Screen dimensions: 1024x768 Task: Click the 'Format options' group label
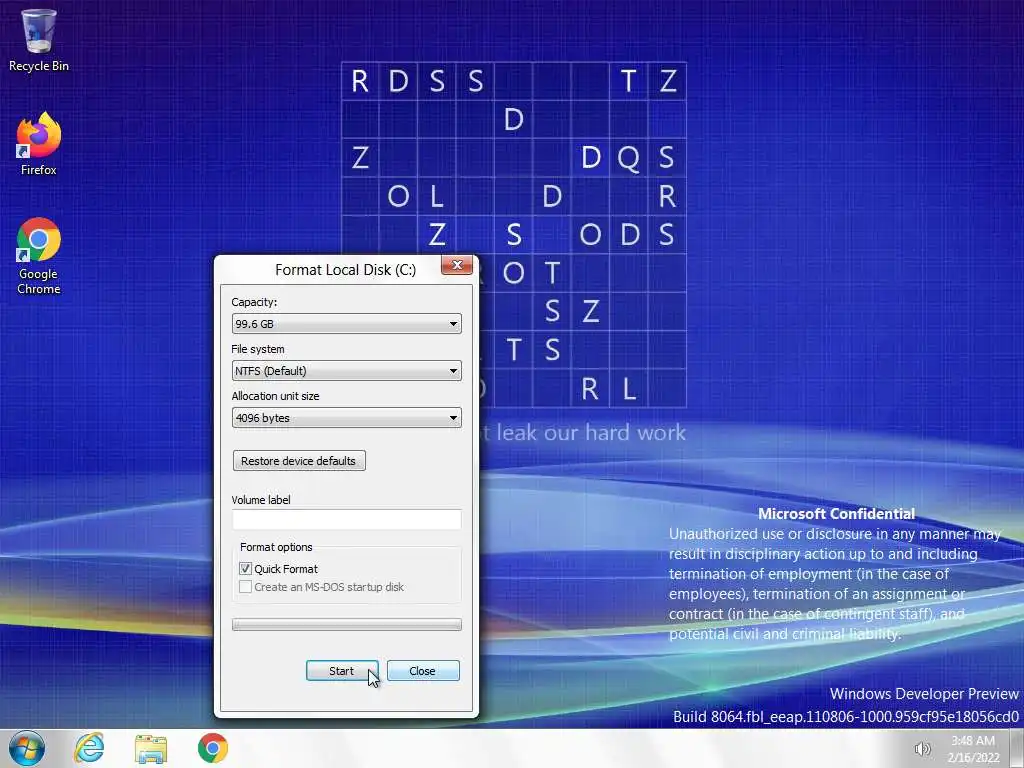(276, 547)
